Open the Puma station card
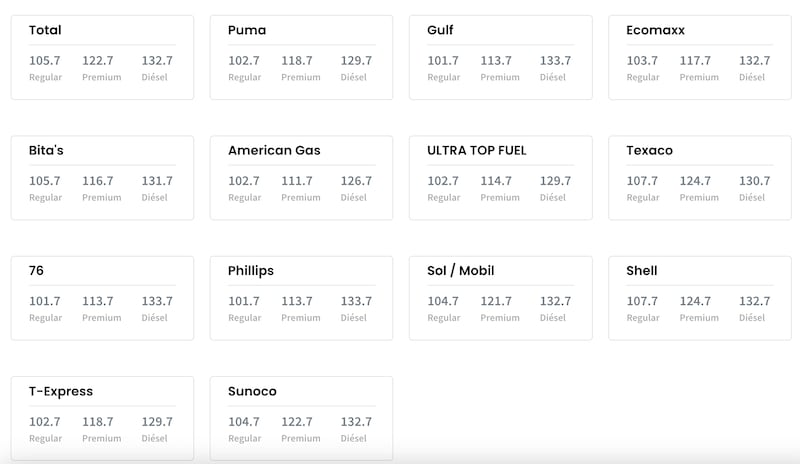Screen dimensions: 800x464 coord(247,30)
